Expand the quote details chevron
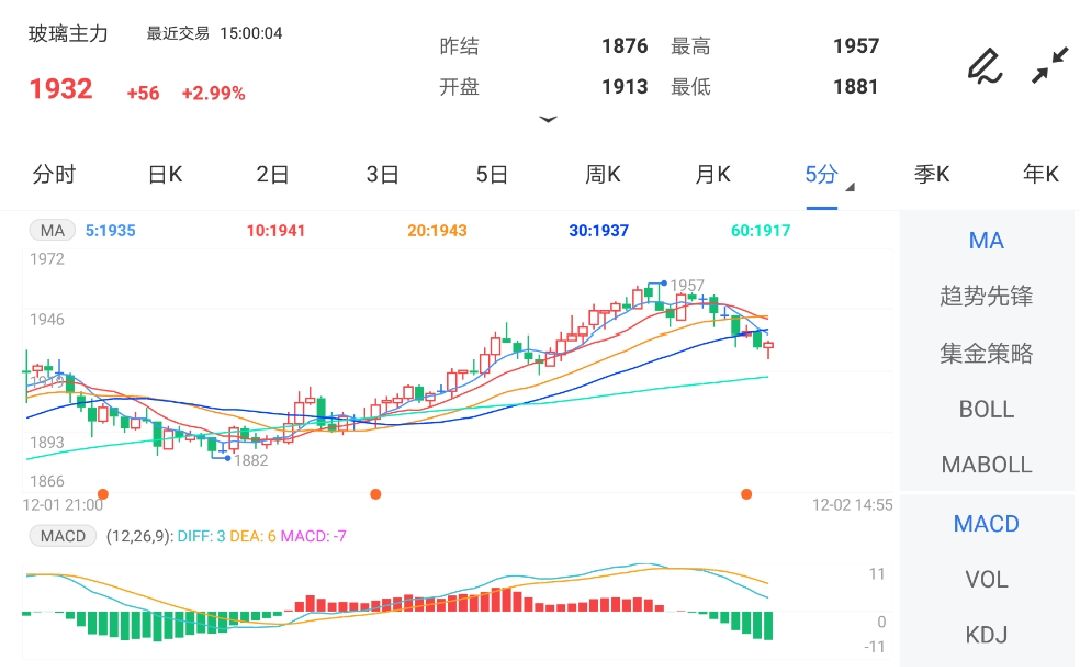The image size is (1080, 667). point(547,119)
